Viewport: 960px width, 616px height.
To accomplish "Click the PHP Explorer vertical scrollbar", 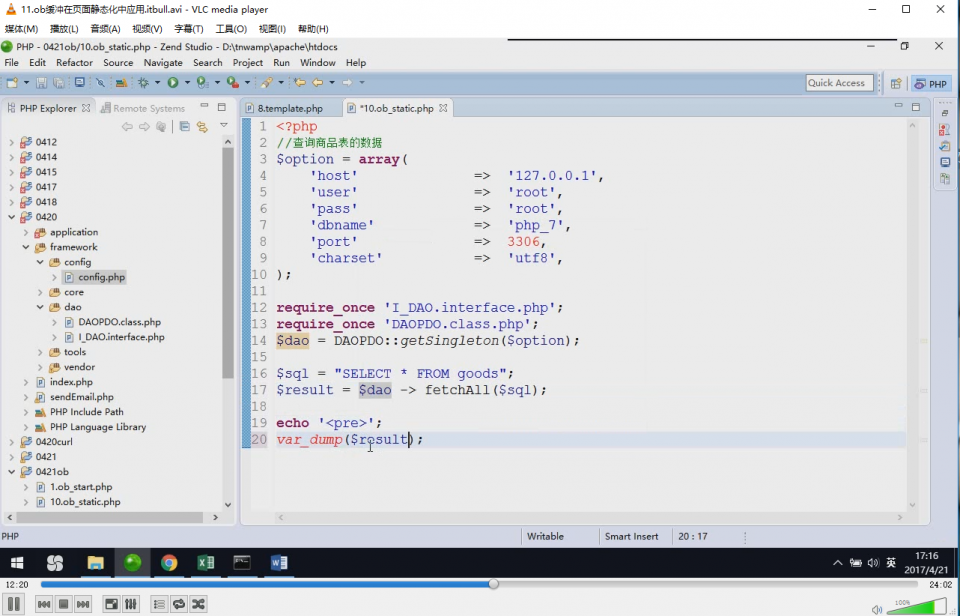I will pos(228,262).
